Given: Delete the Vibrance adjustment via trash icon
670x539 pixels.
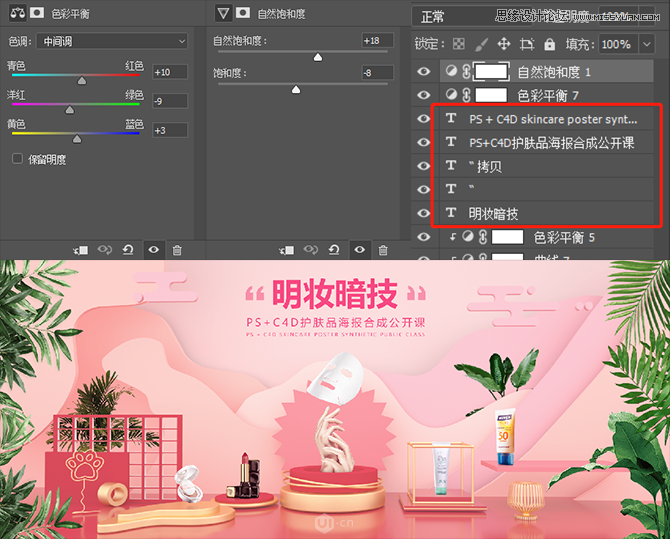Looking at the screenshot, I should 380,249.
